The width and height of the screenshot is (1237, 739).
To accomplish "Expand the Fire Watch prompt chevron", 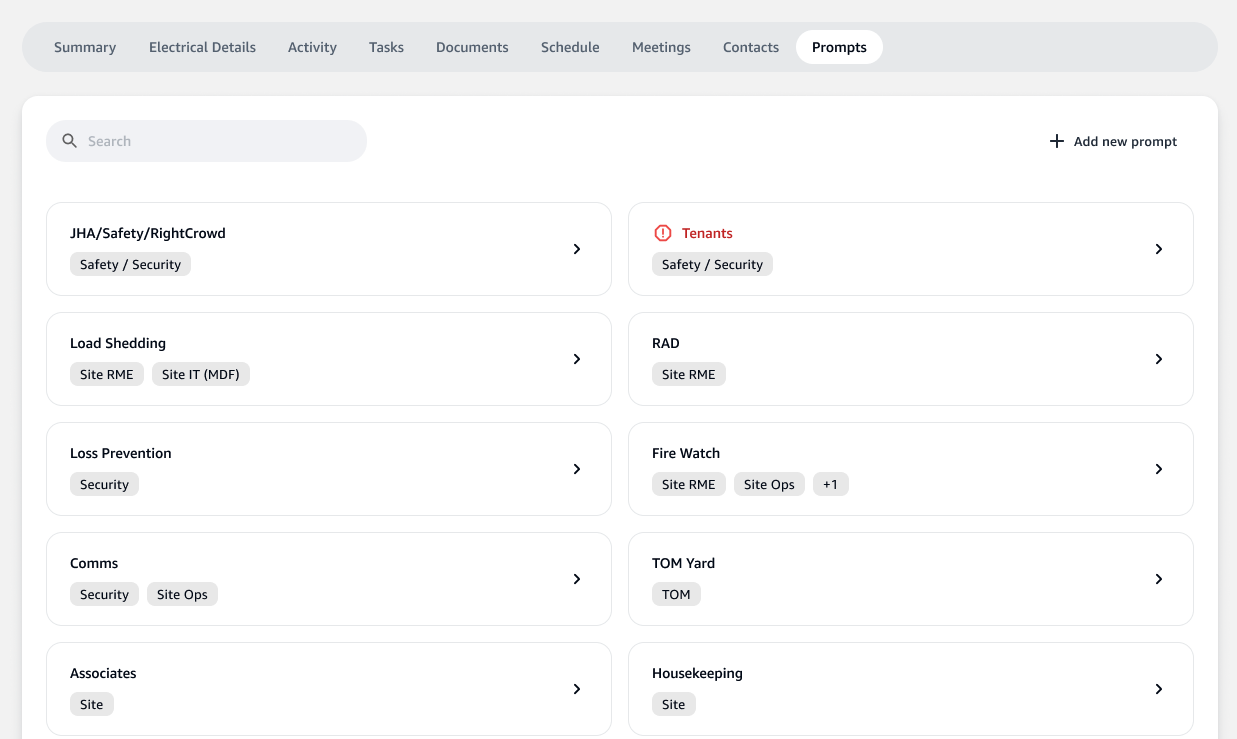I will click(1159, 469).
